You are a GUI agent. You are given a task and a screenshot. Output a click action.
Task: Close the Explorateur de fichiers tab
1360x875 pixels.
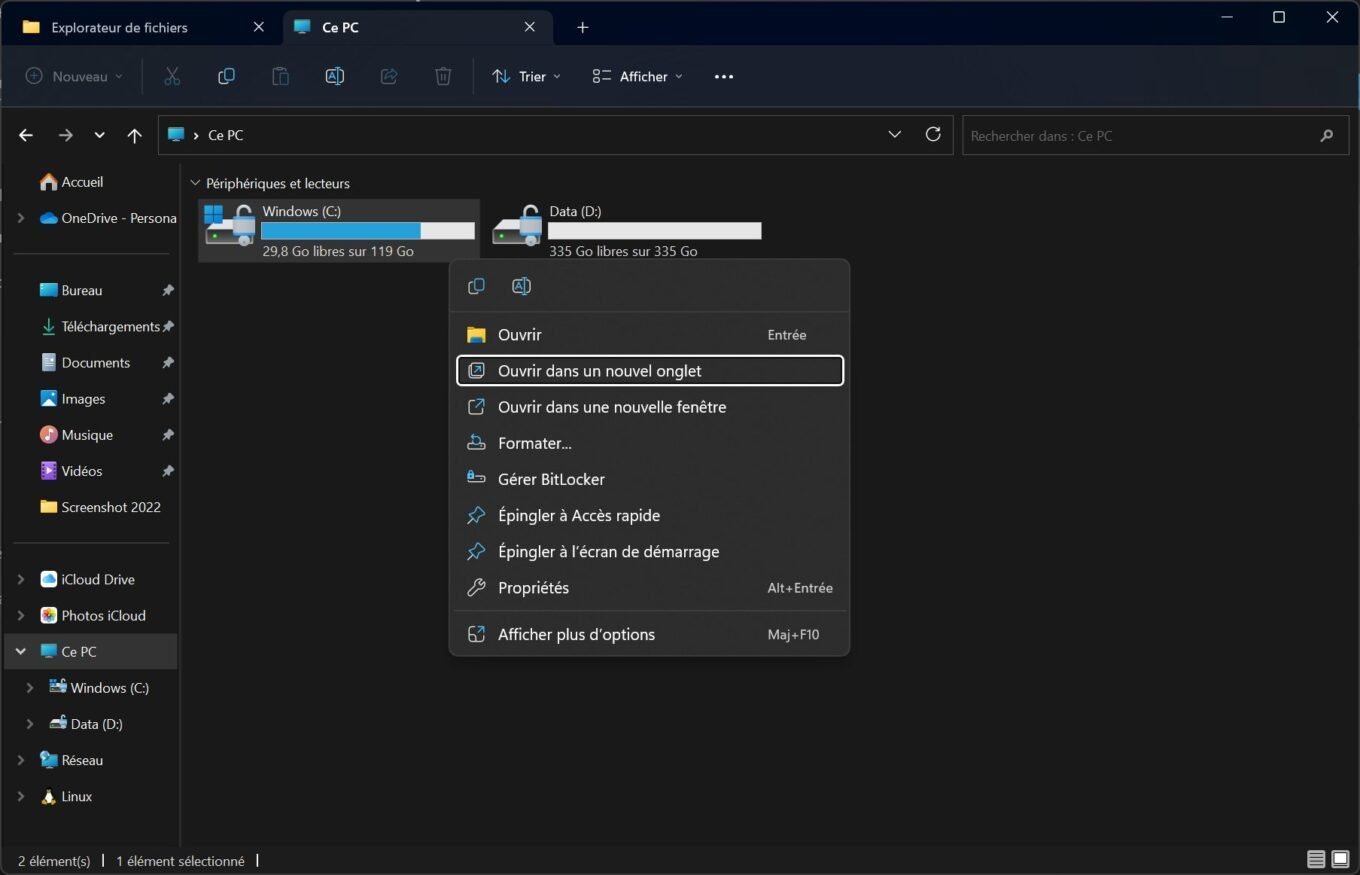[259, 27]
